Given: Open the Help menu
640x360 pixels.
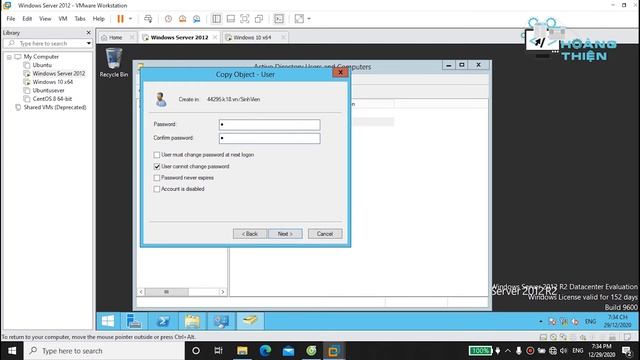Looking at the screenshot, I should click(98, 19).
